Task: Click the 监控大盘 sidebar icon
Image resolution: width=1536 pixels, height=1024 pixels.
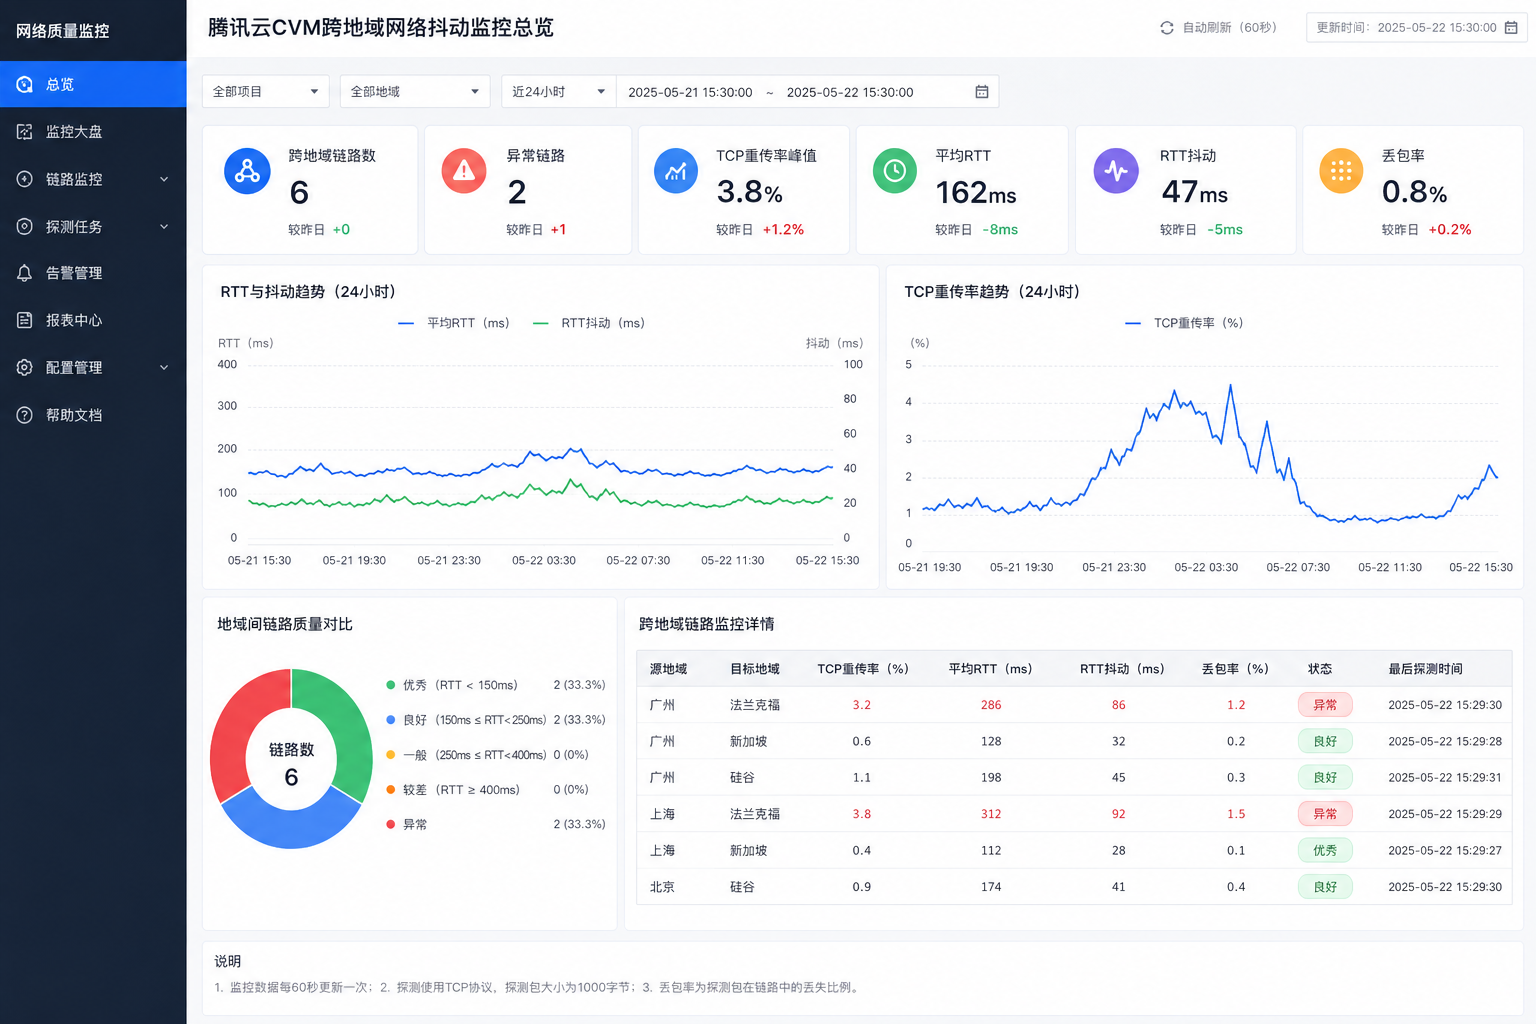Action: pyautogui.click(x=25, y=132)
